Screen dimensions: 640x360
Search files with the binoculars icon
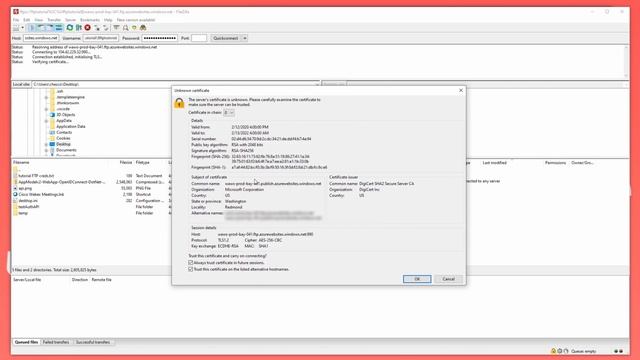(x=143, y=28)
